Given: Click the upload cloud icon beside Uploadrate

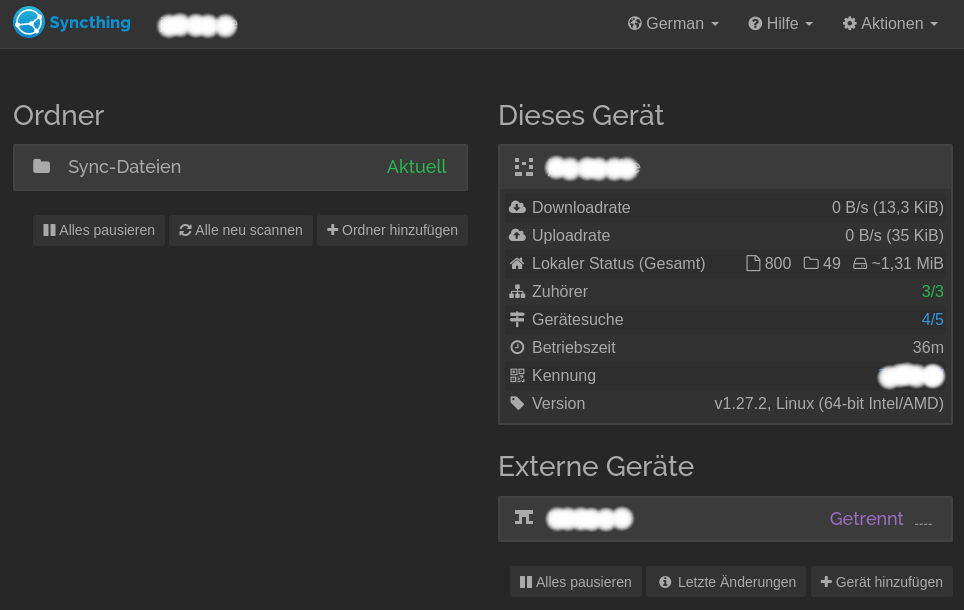Looking at the screenshot, I should pyautogui.click(x=517, y=236).
